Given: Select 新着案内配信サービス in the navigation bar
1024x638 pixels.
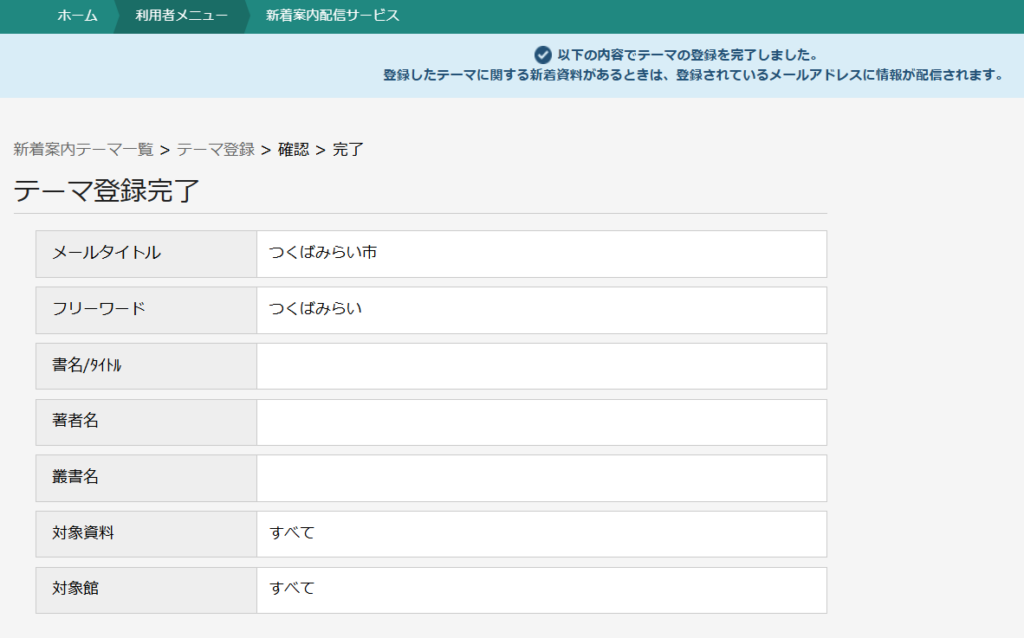Looking at the screenshot, I should [332, 16].
